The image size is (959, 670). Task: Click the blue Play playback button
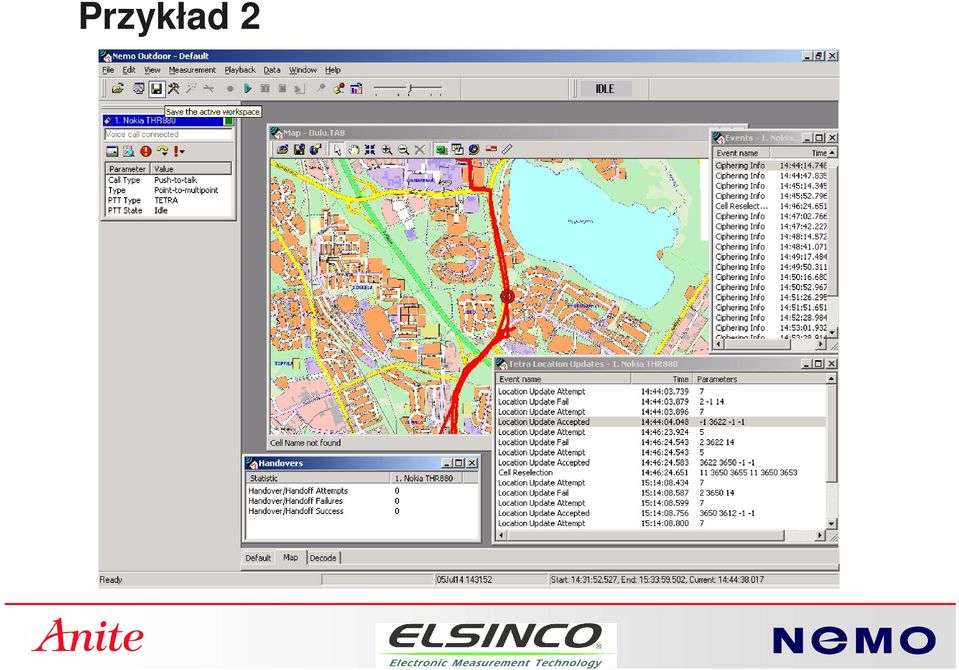pos(247,89)
